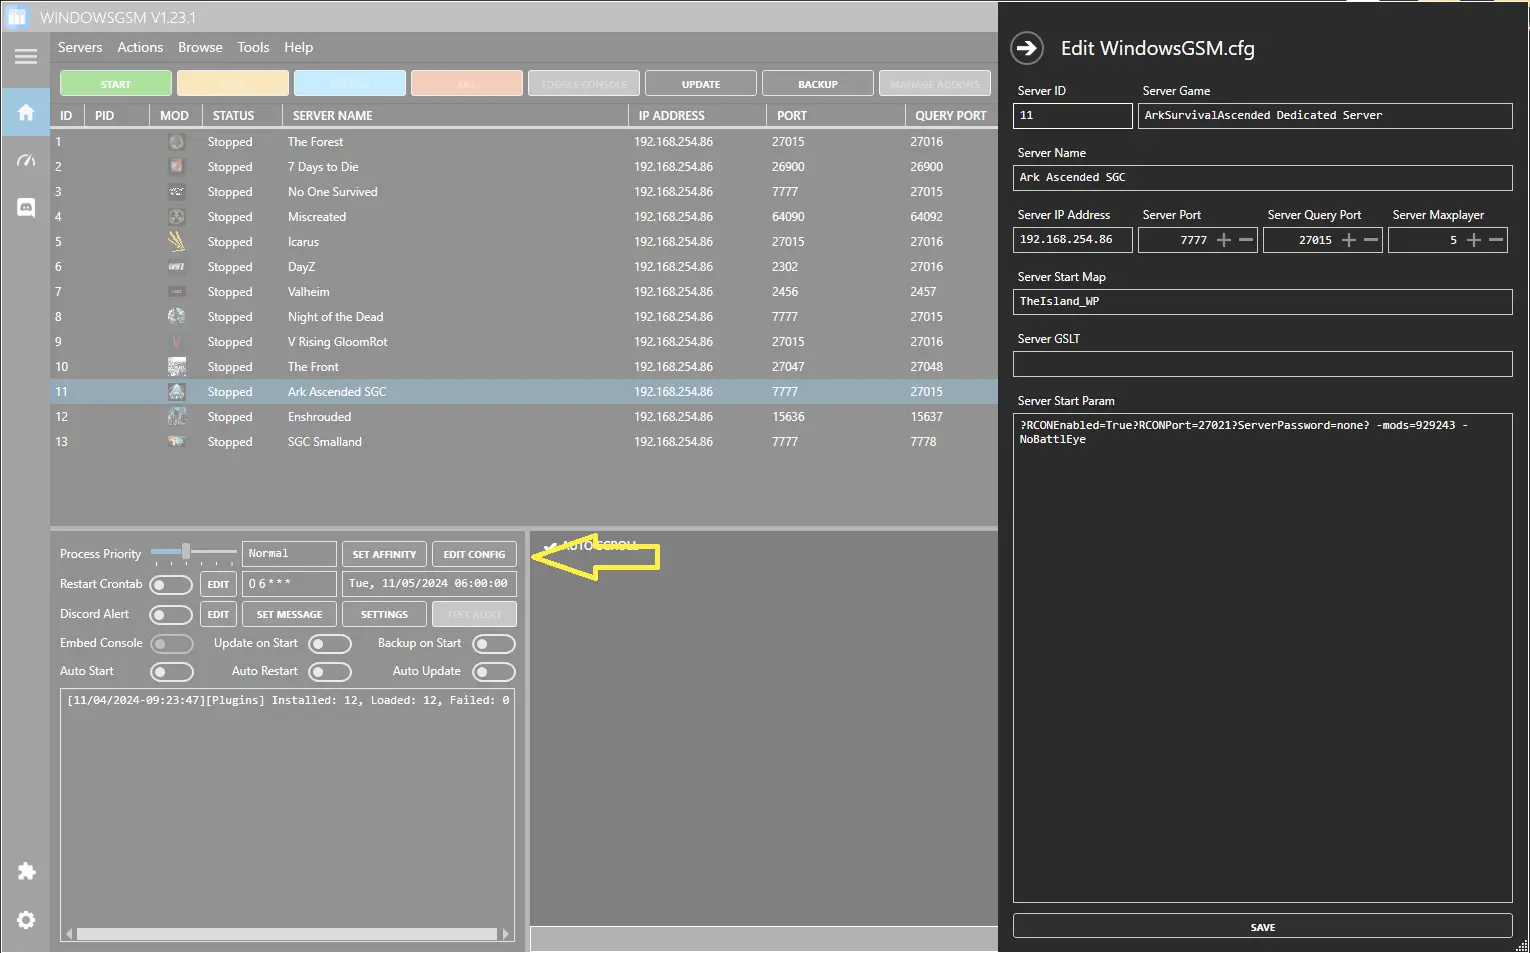Click the 7 Days to Die mod icon

(176, 167)
